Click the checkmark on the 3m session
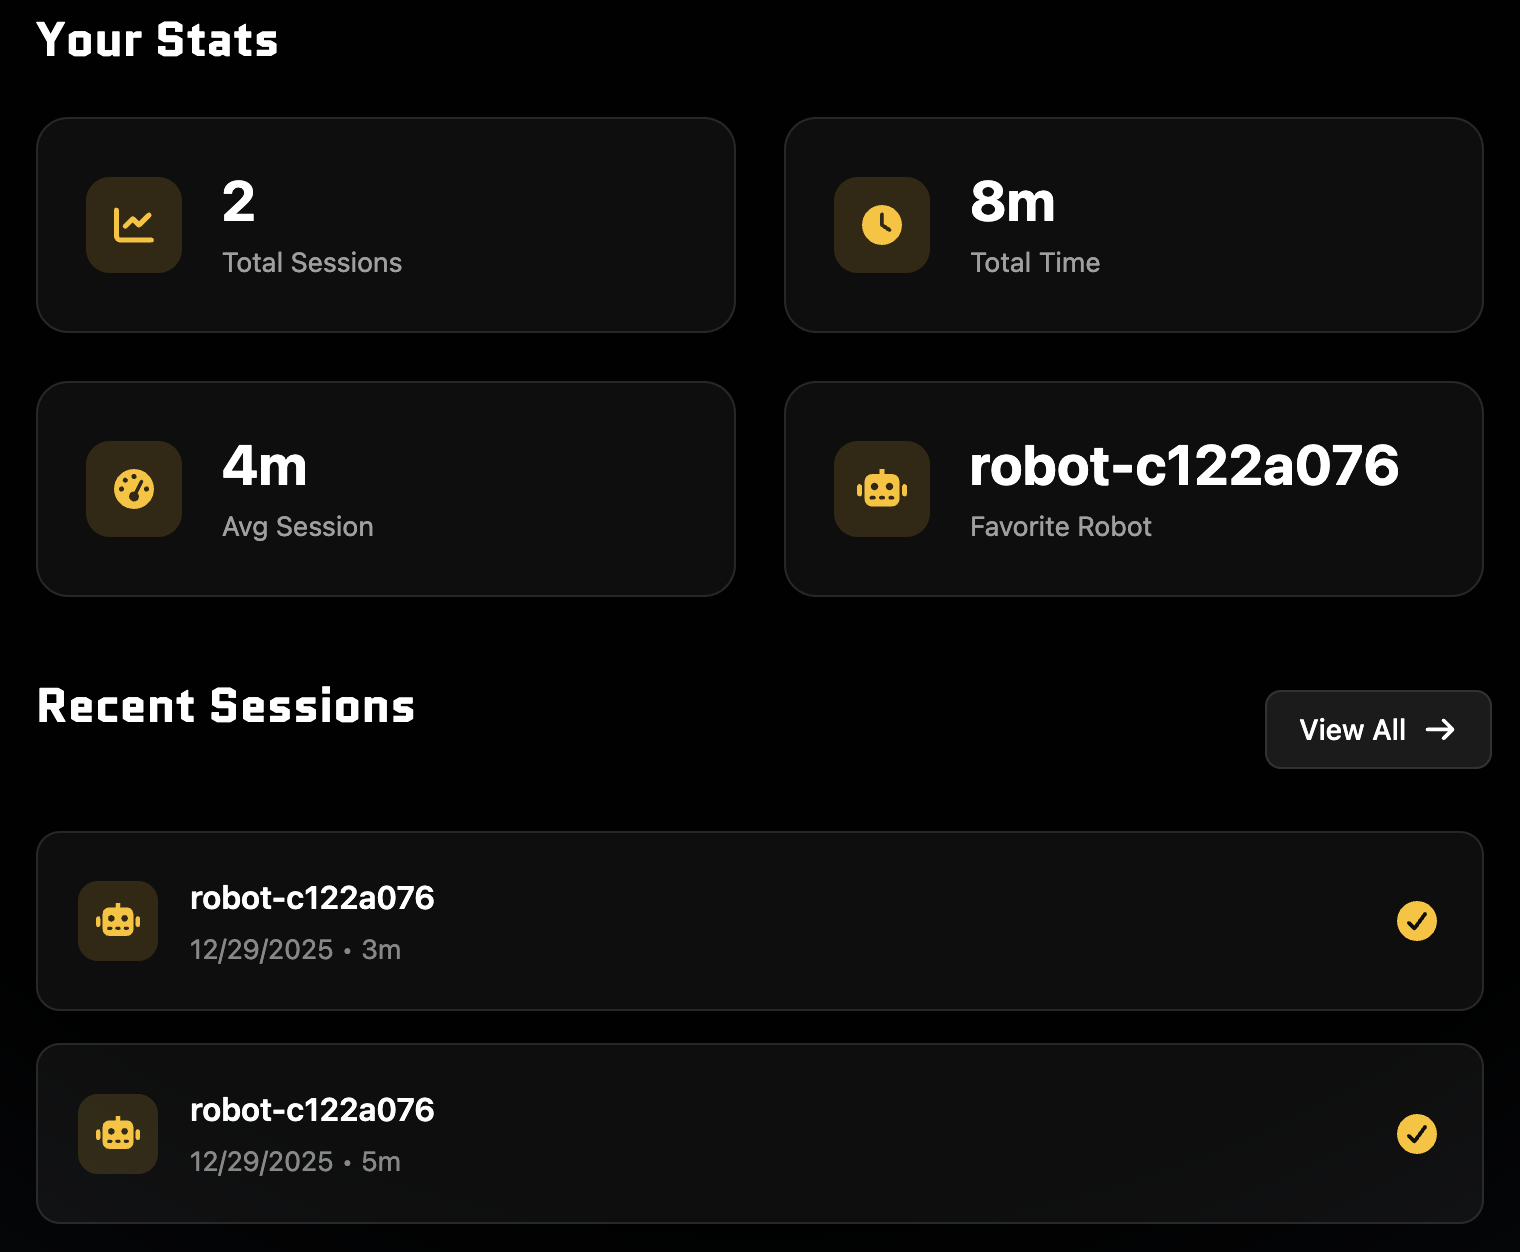This screenshot has width=1520, height=1252. pyautogui.click(x=1416, y=921)
